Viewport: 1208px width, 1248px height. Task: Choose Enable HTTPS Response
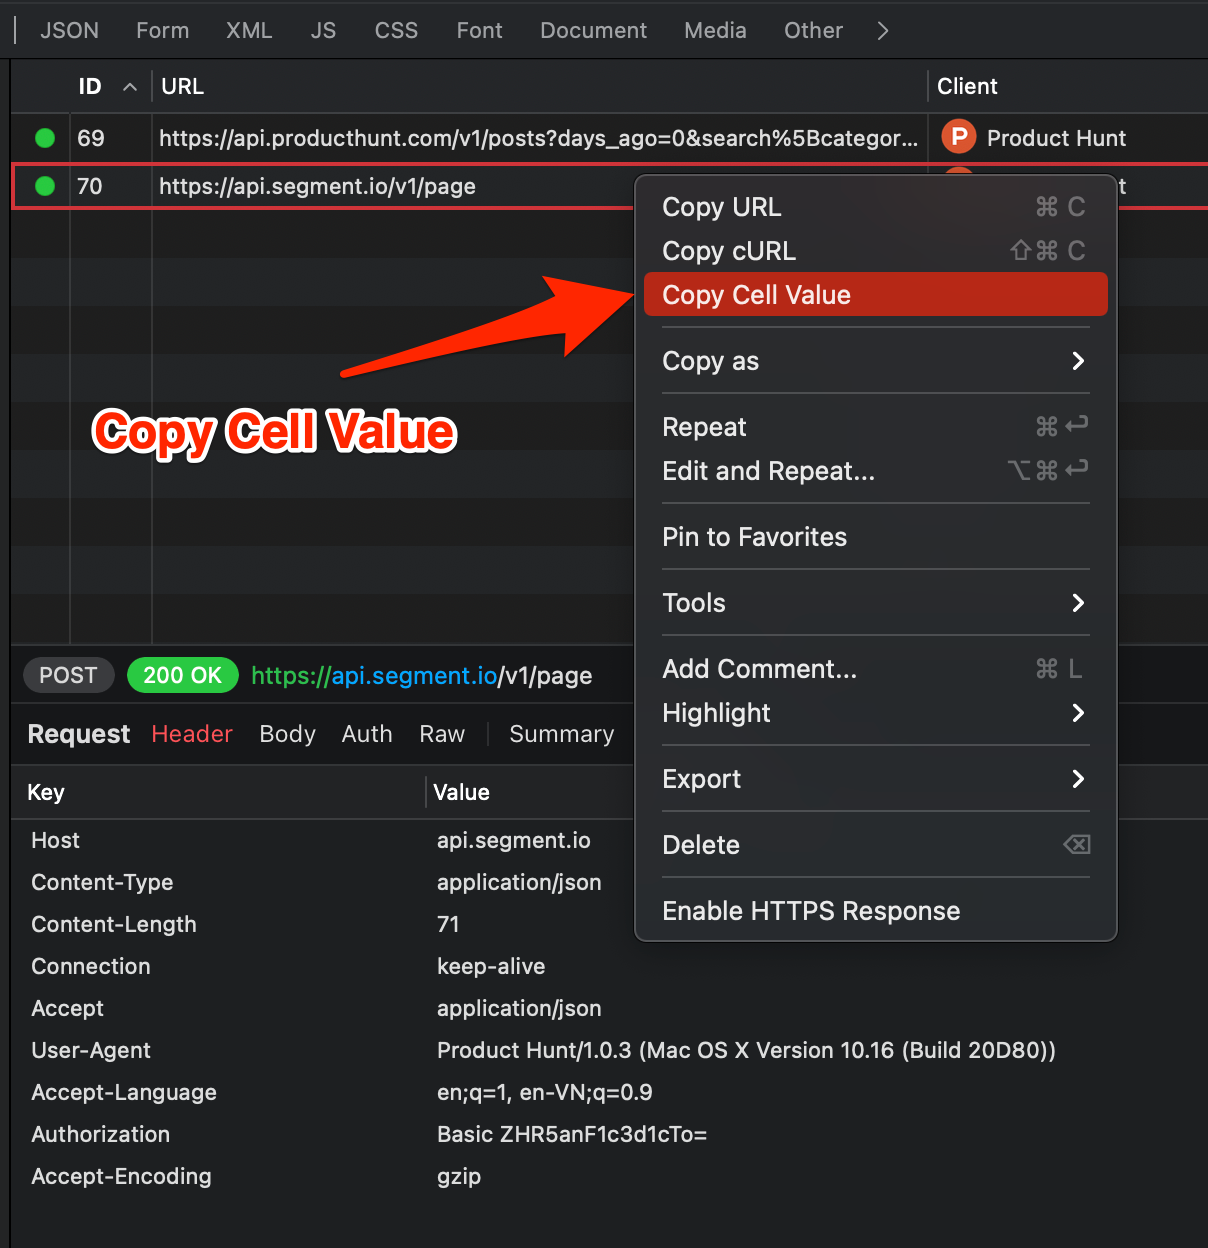(x=875, y=911)
